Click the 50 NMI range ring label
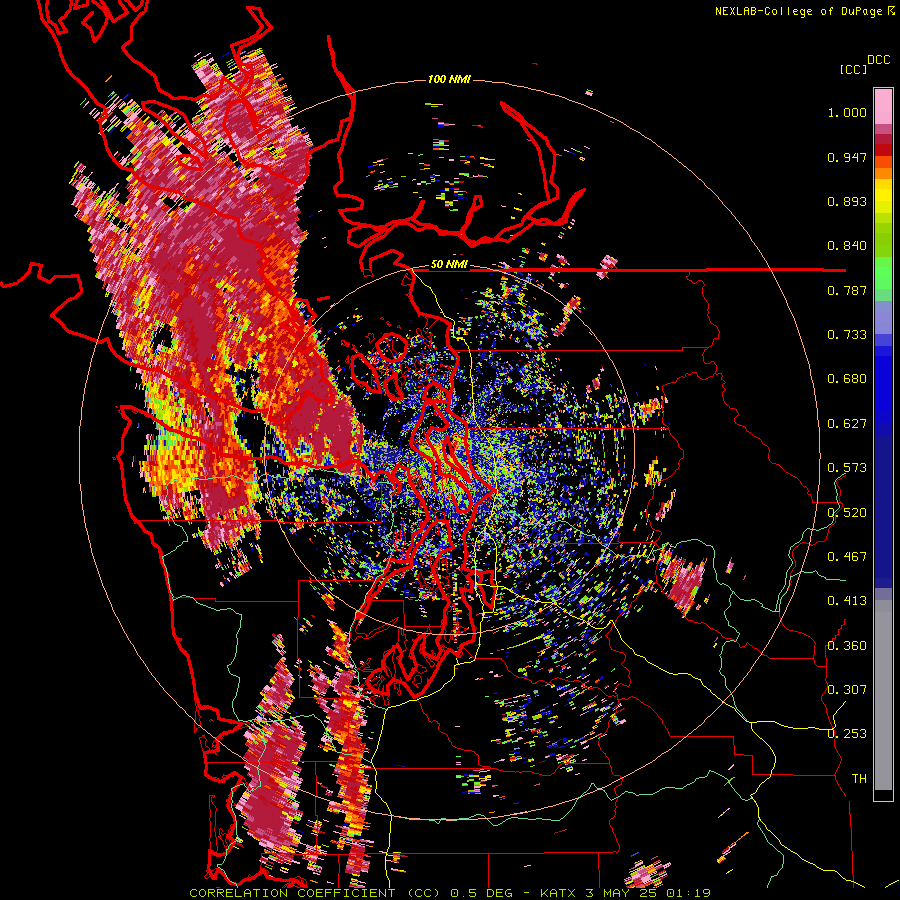Viewport: 900px width, 900px height. (449, 265)
